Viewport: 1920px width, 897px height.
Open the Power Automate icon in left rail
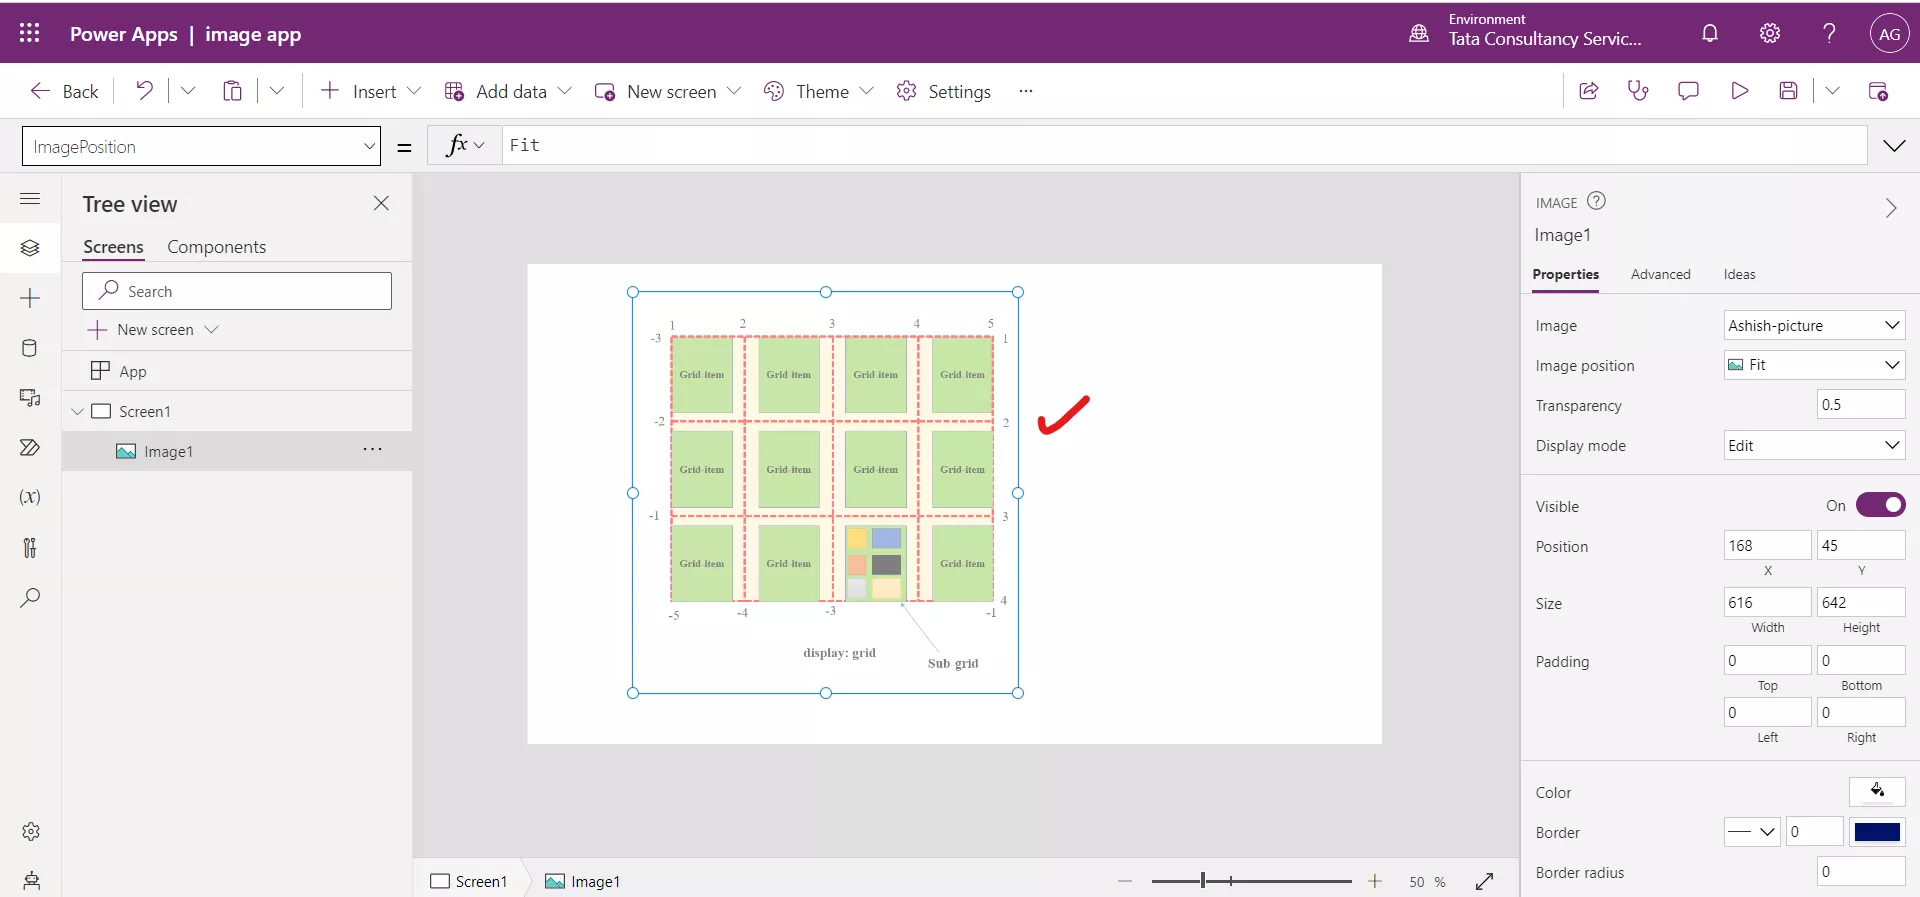point(30,447)
